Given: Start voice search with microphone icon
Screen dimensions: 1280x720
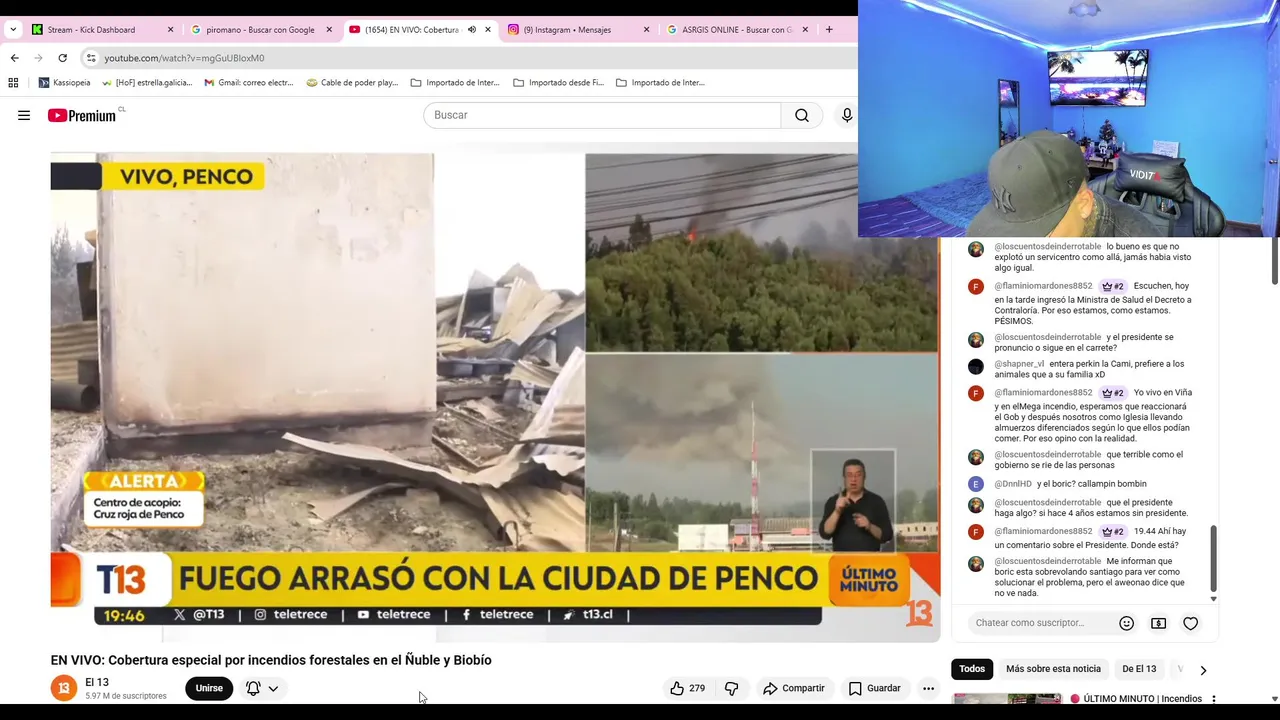Looking at the screenshot, I should point(847,115).
